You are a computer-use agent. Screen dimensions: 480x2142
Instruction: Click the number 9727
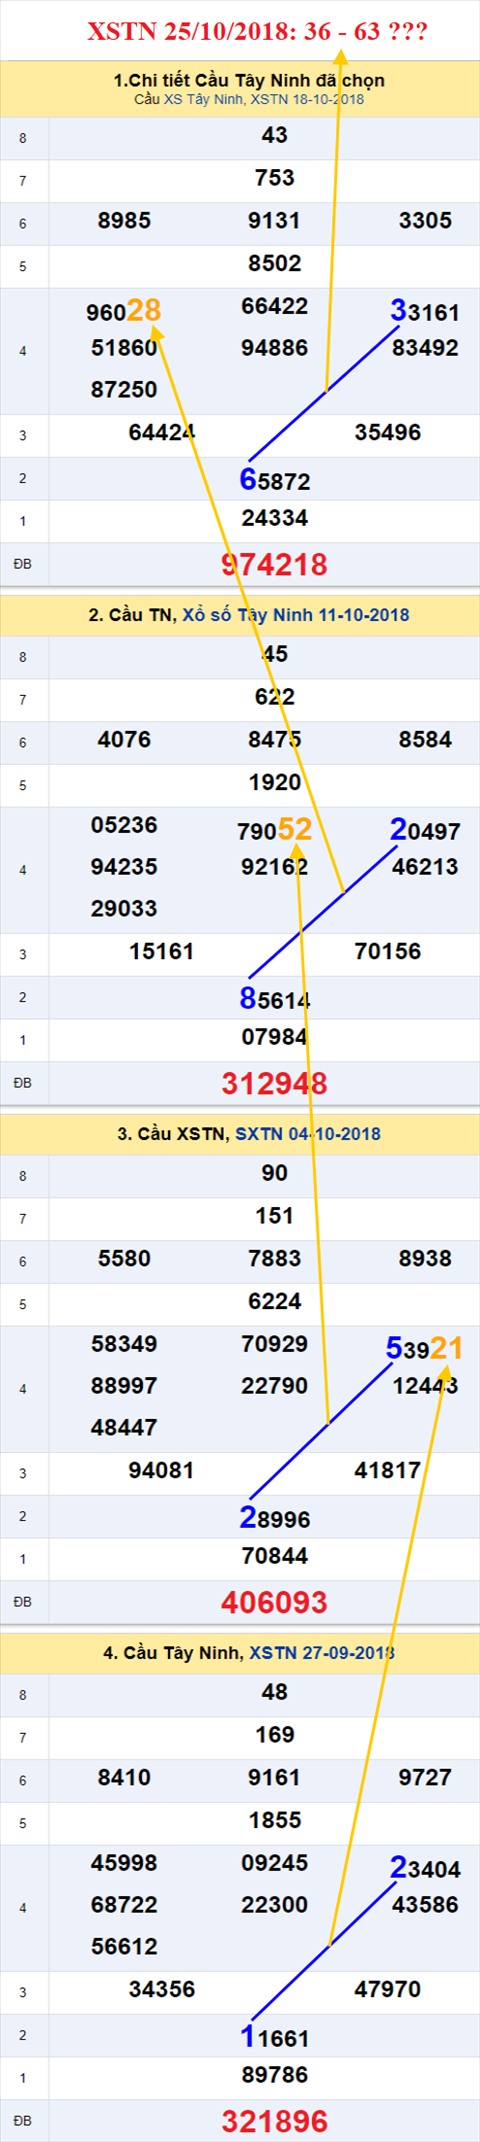tap(425, 1778)
